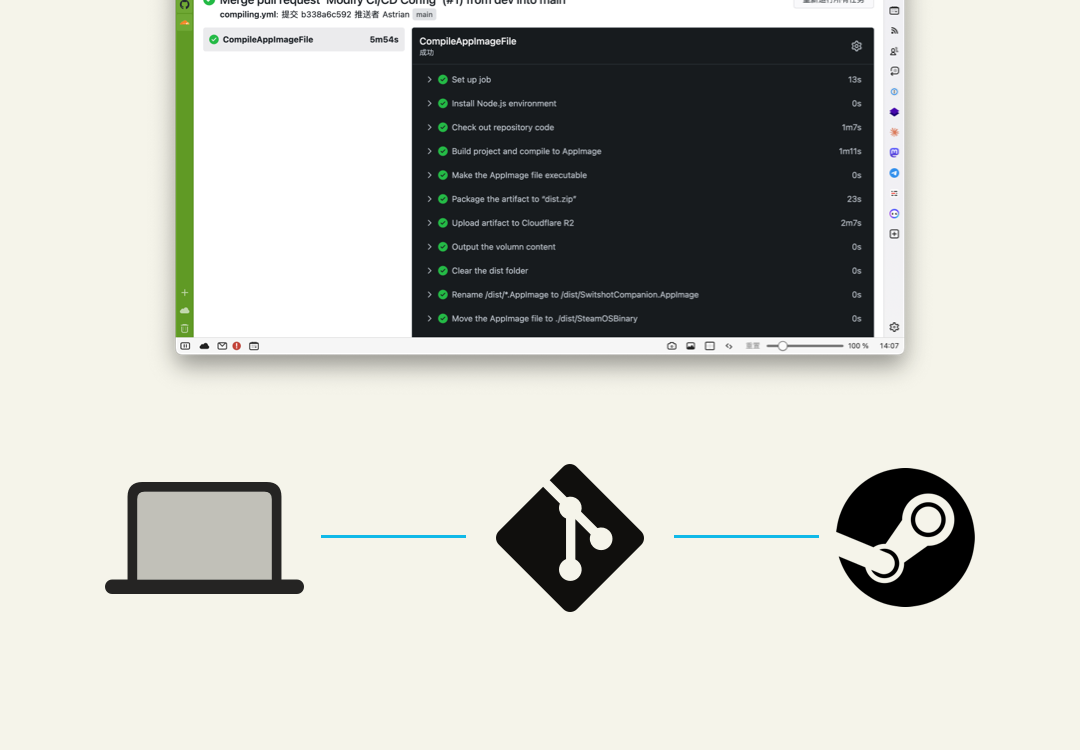Click the CompileAppImageFile heading in dark panel
Screen dimensions: 1080x750
pos(468,41)
